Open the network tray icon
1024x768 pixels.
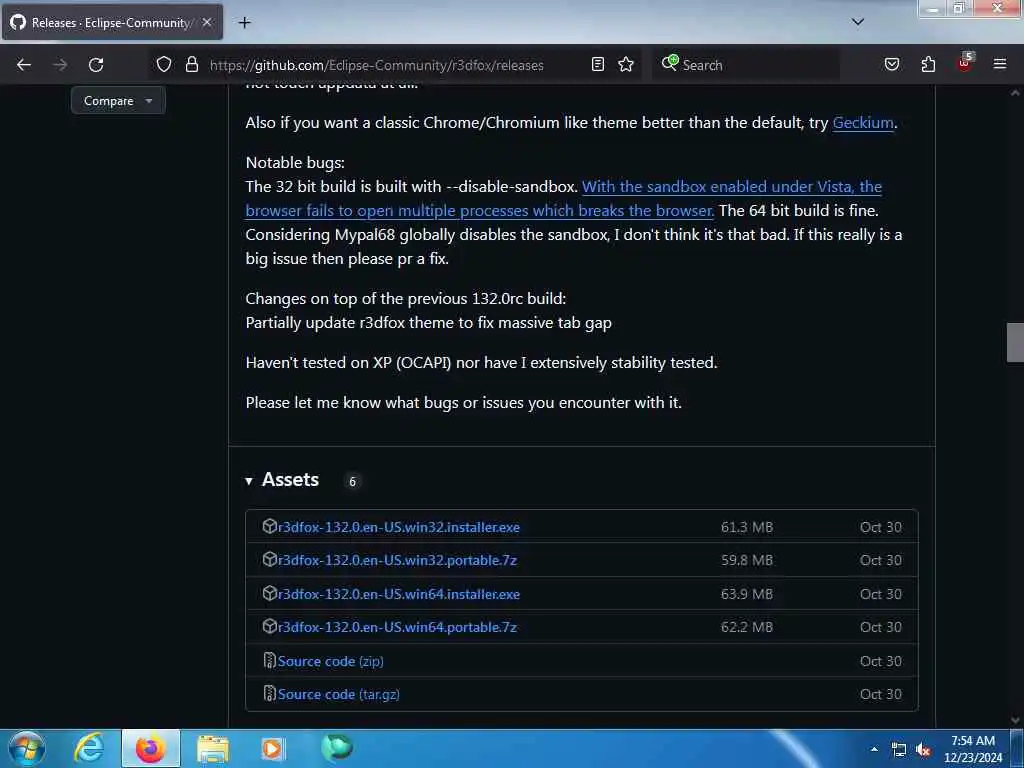[x=899, y=750]
